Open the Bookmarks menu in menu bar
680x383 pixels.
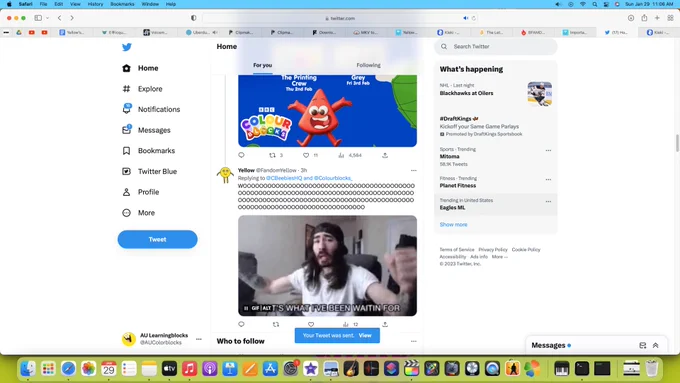pos(122,4)
